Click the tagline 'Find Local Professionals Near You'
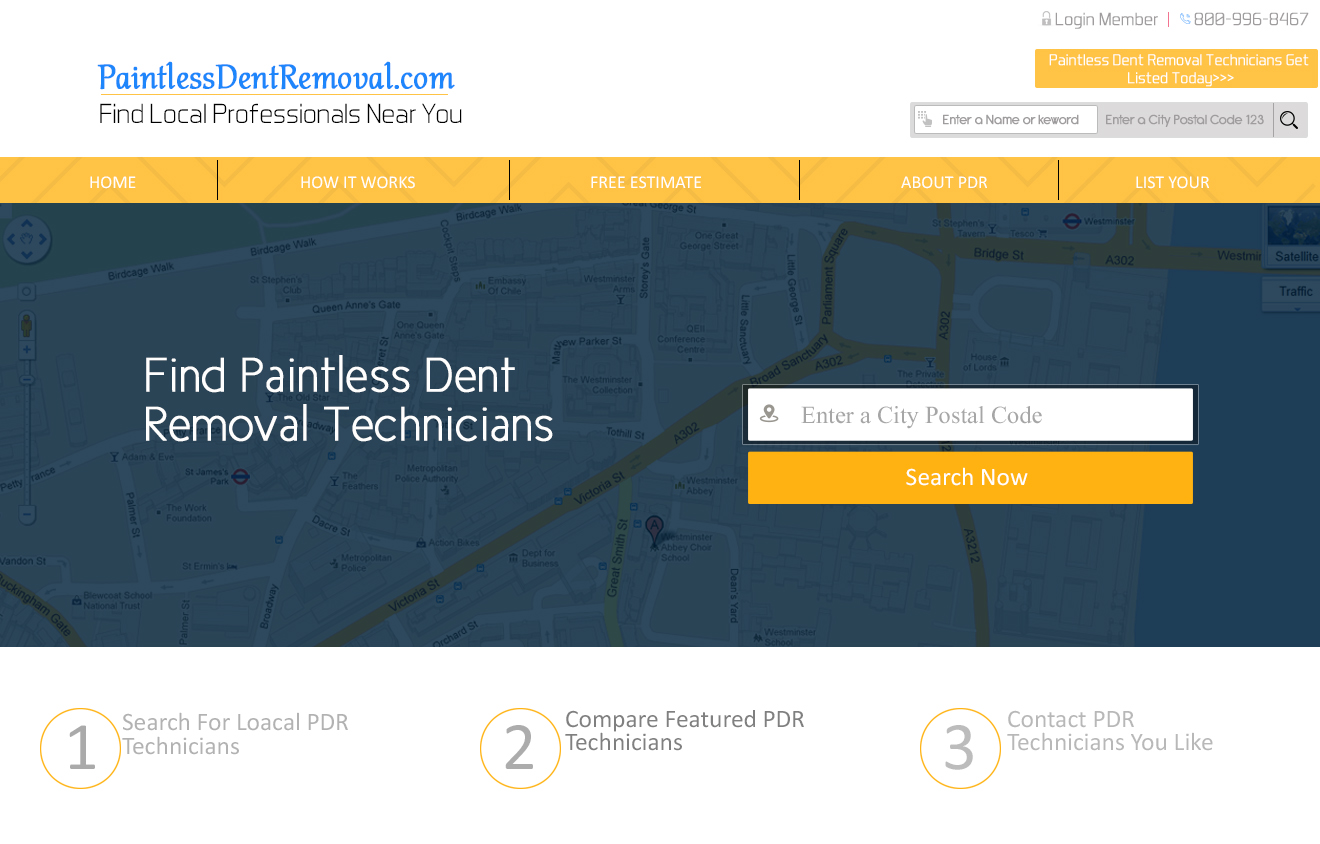1320x844 pixels. pos(280,114)
